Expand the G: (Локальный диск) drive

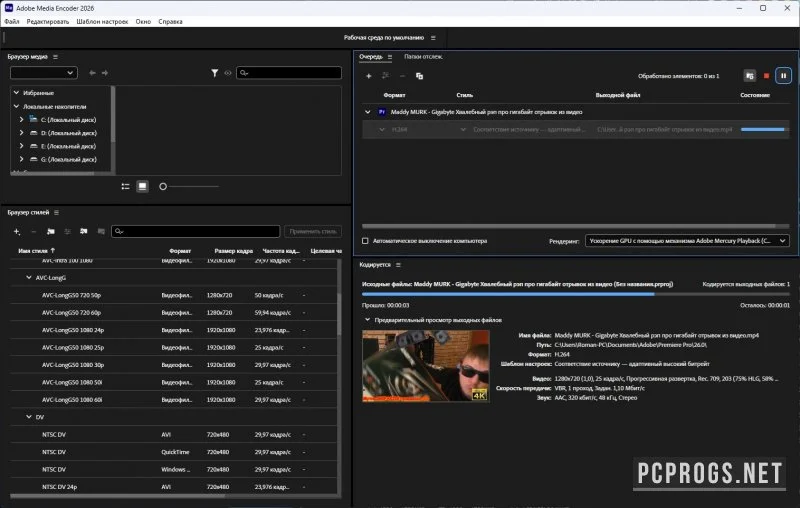click(21, 159)
